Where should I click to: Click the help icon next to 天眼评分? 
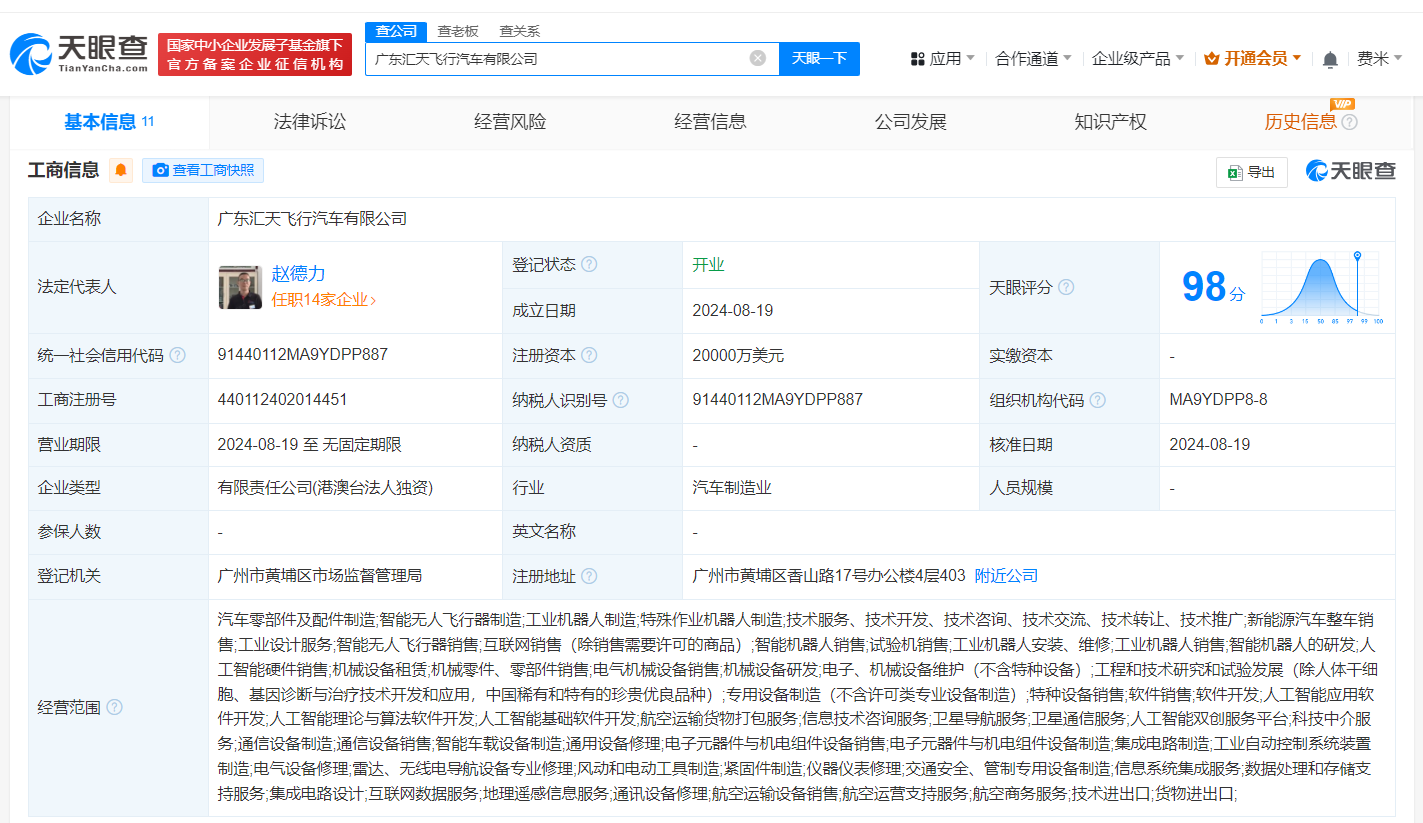click(x=1066, y=287)
